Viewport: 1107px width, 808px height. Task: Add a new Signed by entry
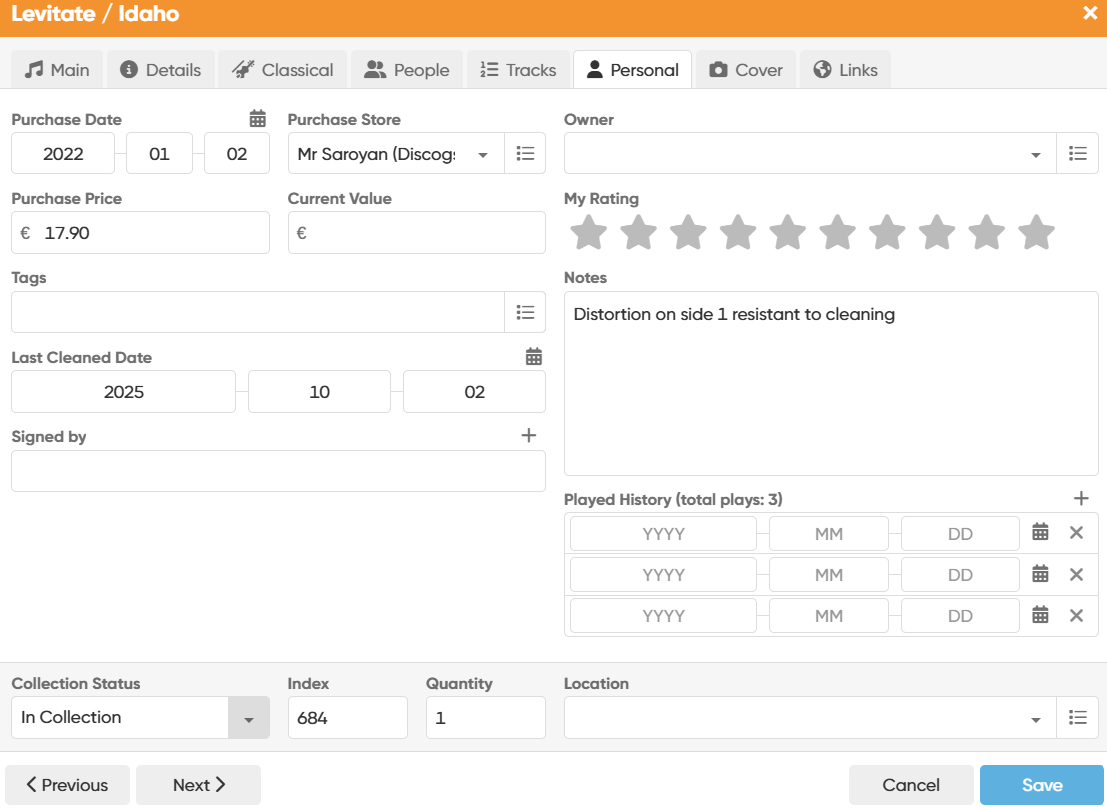point(529,436)
